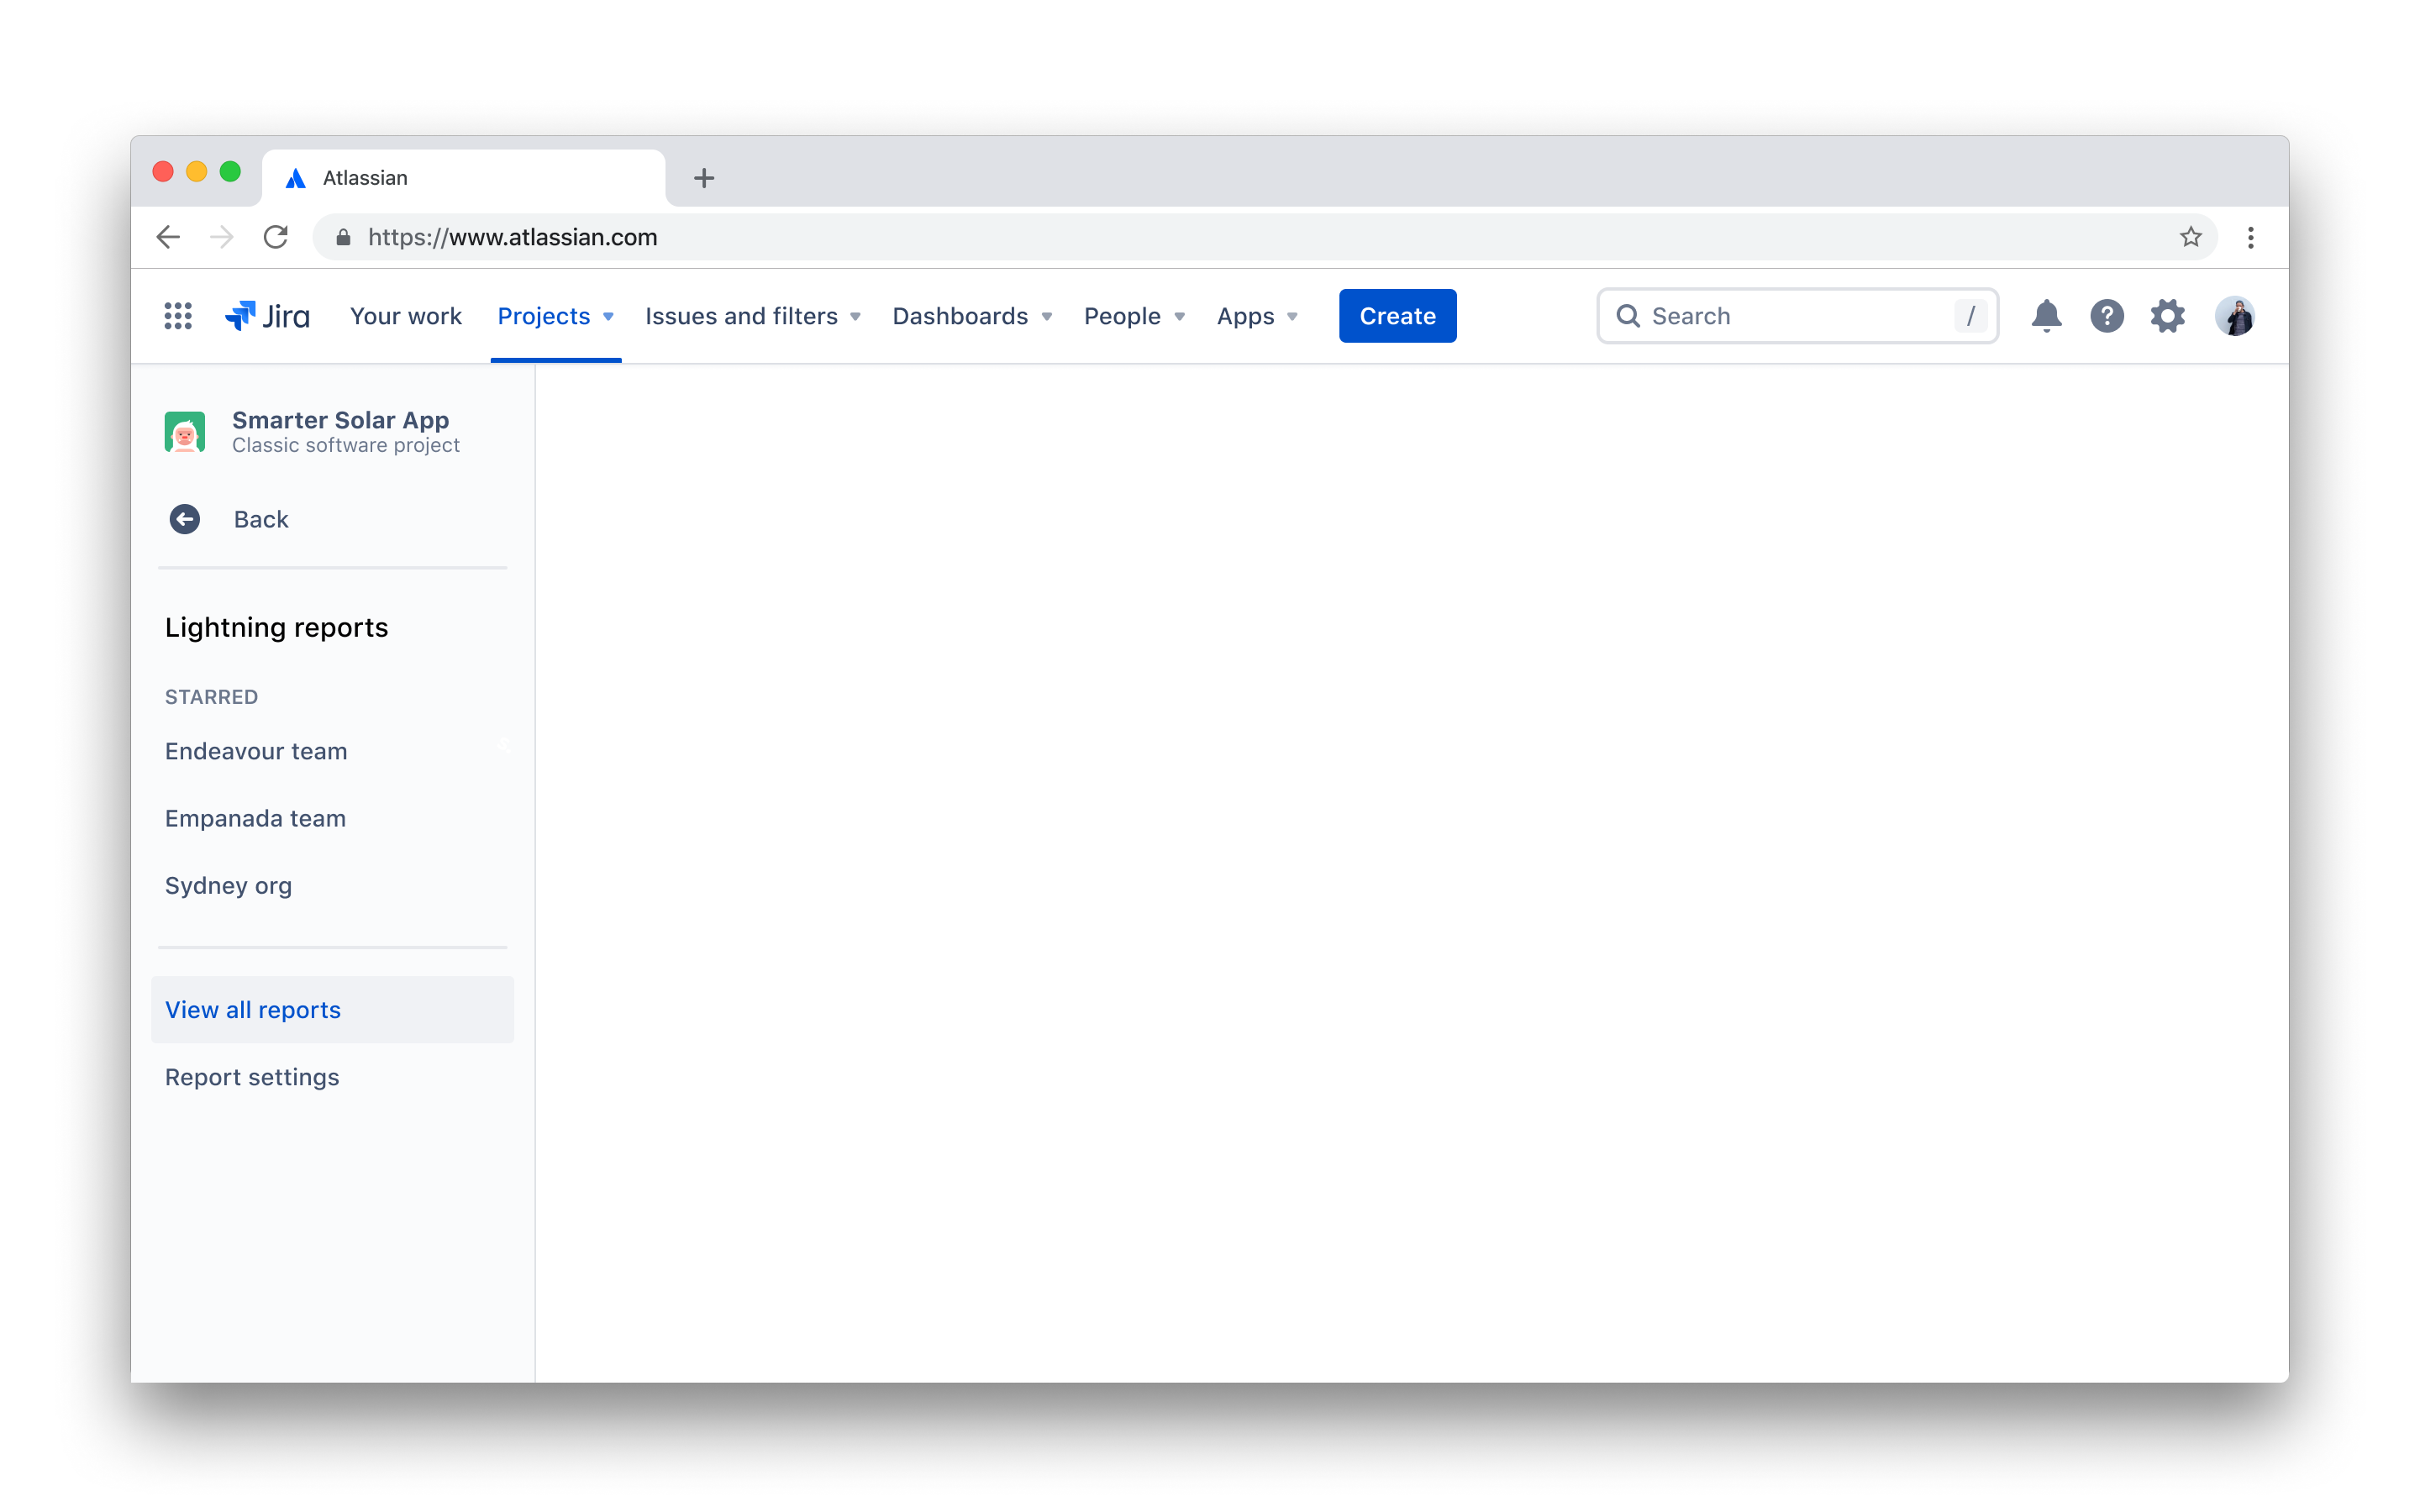Screen dimensions: 2420x1512
Task: Open your profile avatar menu
Action: coord(2236,316)
